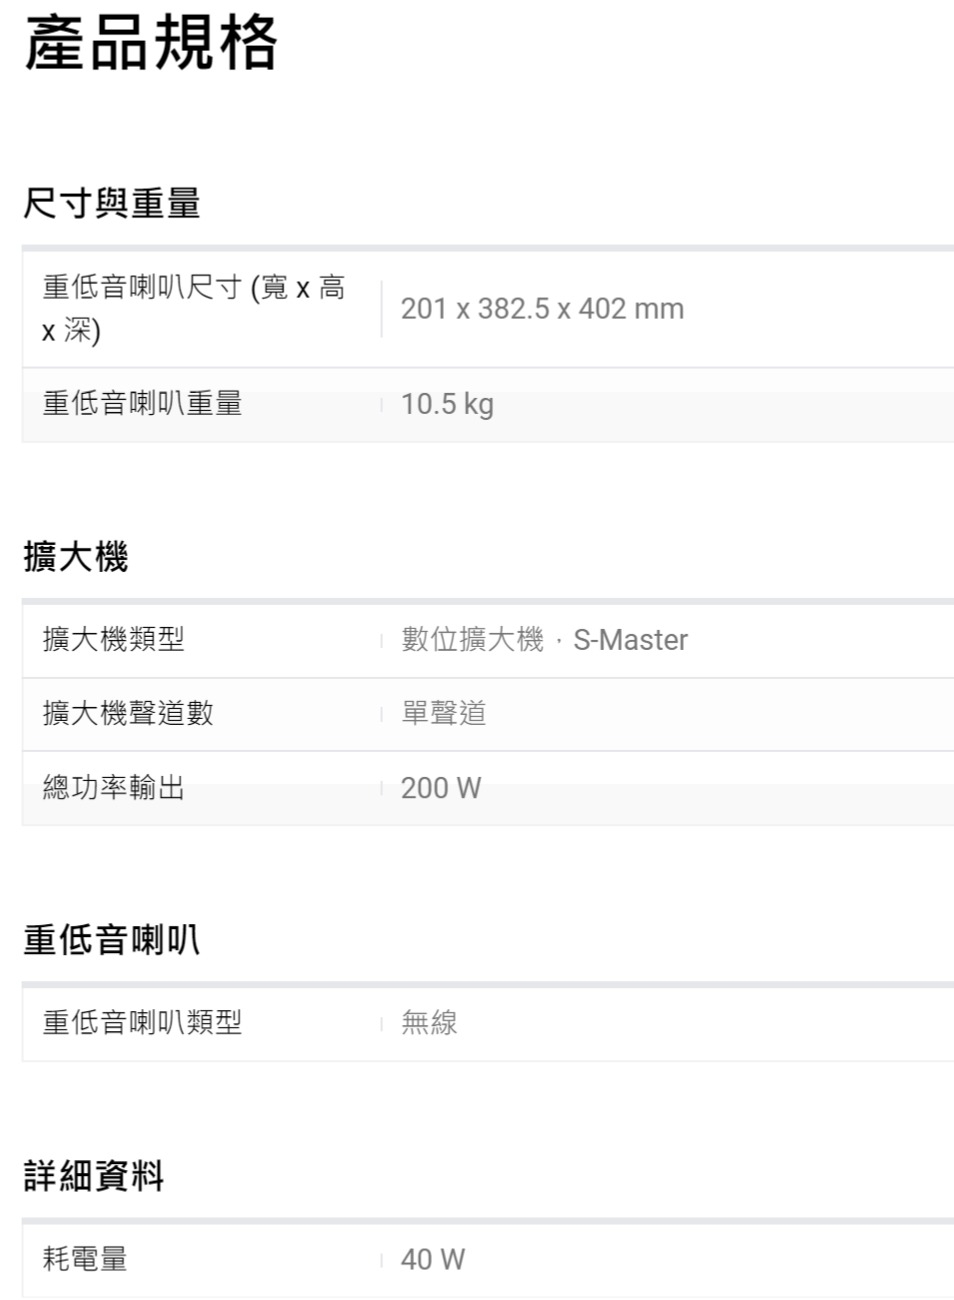Select the 總功率輸出 row label
This screenshot has height=1300, width=954.
point(113,788)
